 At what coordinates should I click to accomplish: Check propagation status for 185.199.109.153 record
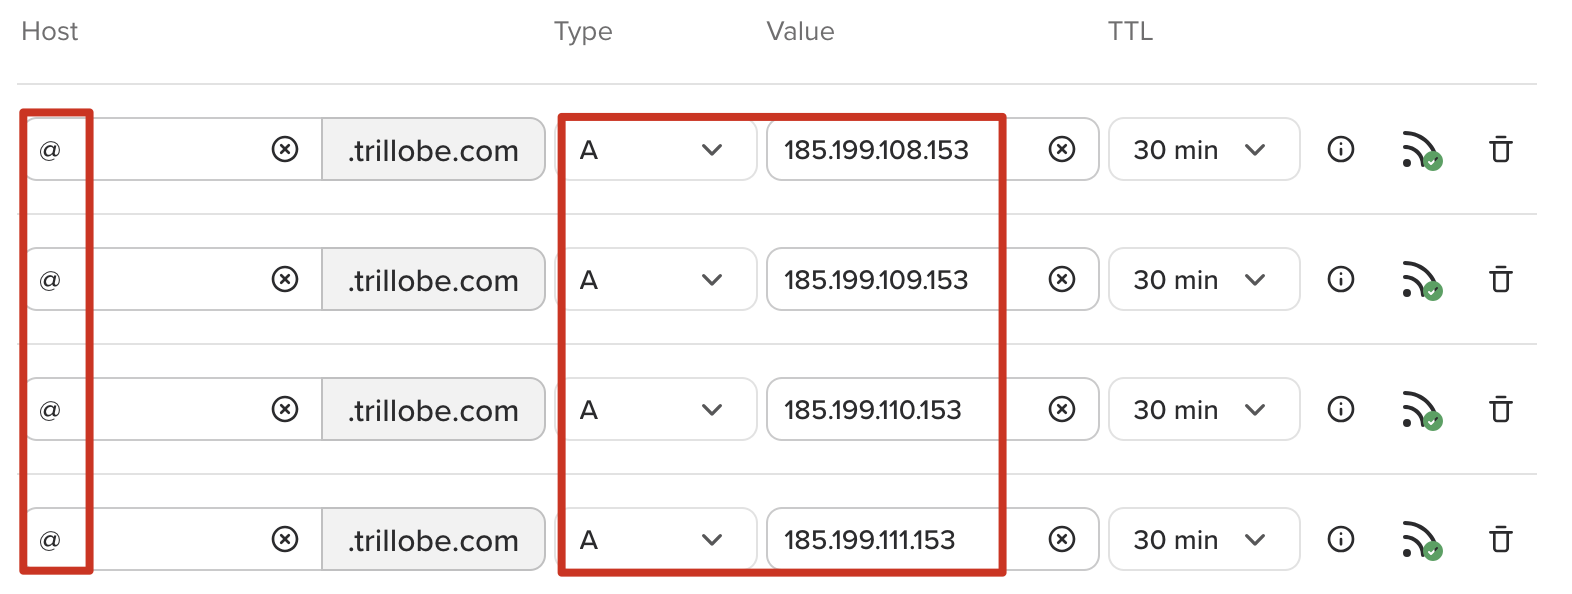(x=1420, y=280)
